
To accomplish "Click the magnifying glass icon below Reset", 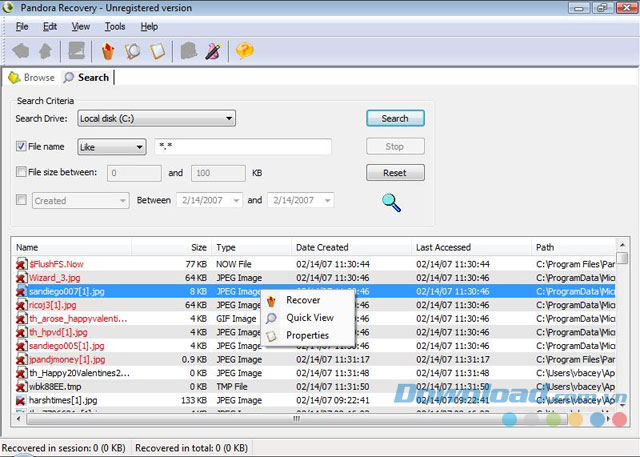I will point(391,202).
